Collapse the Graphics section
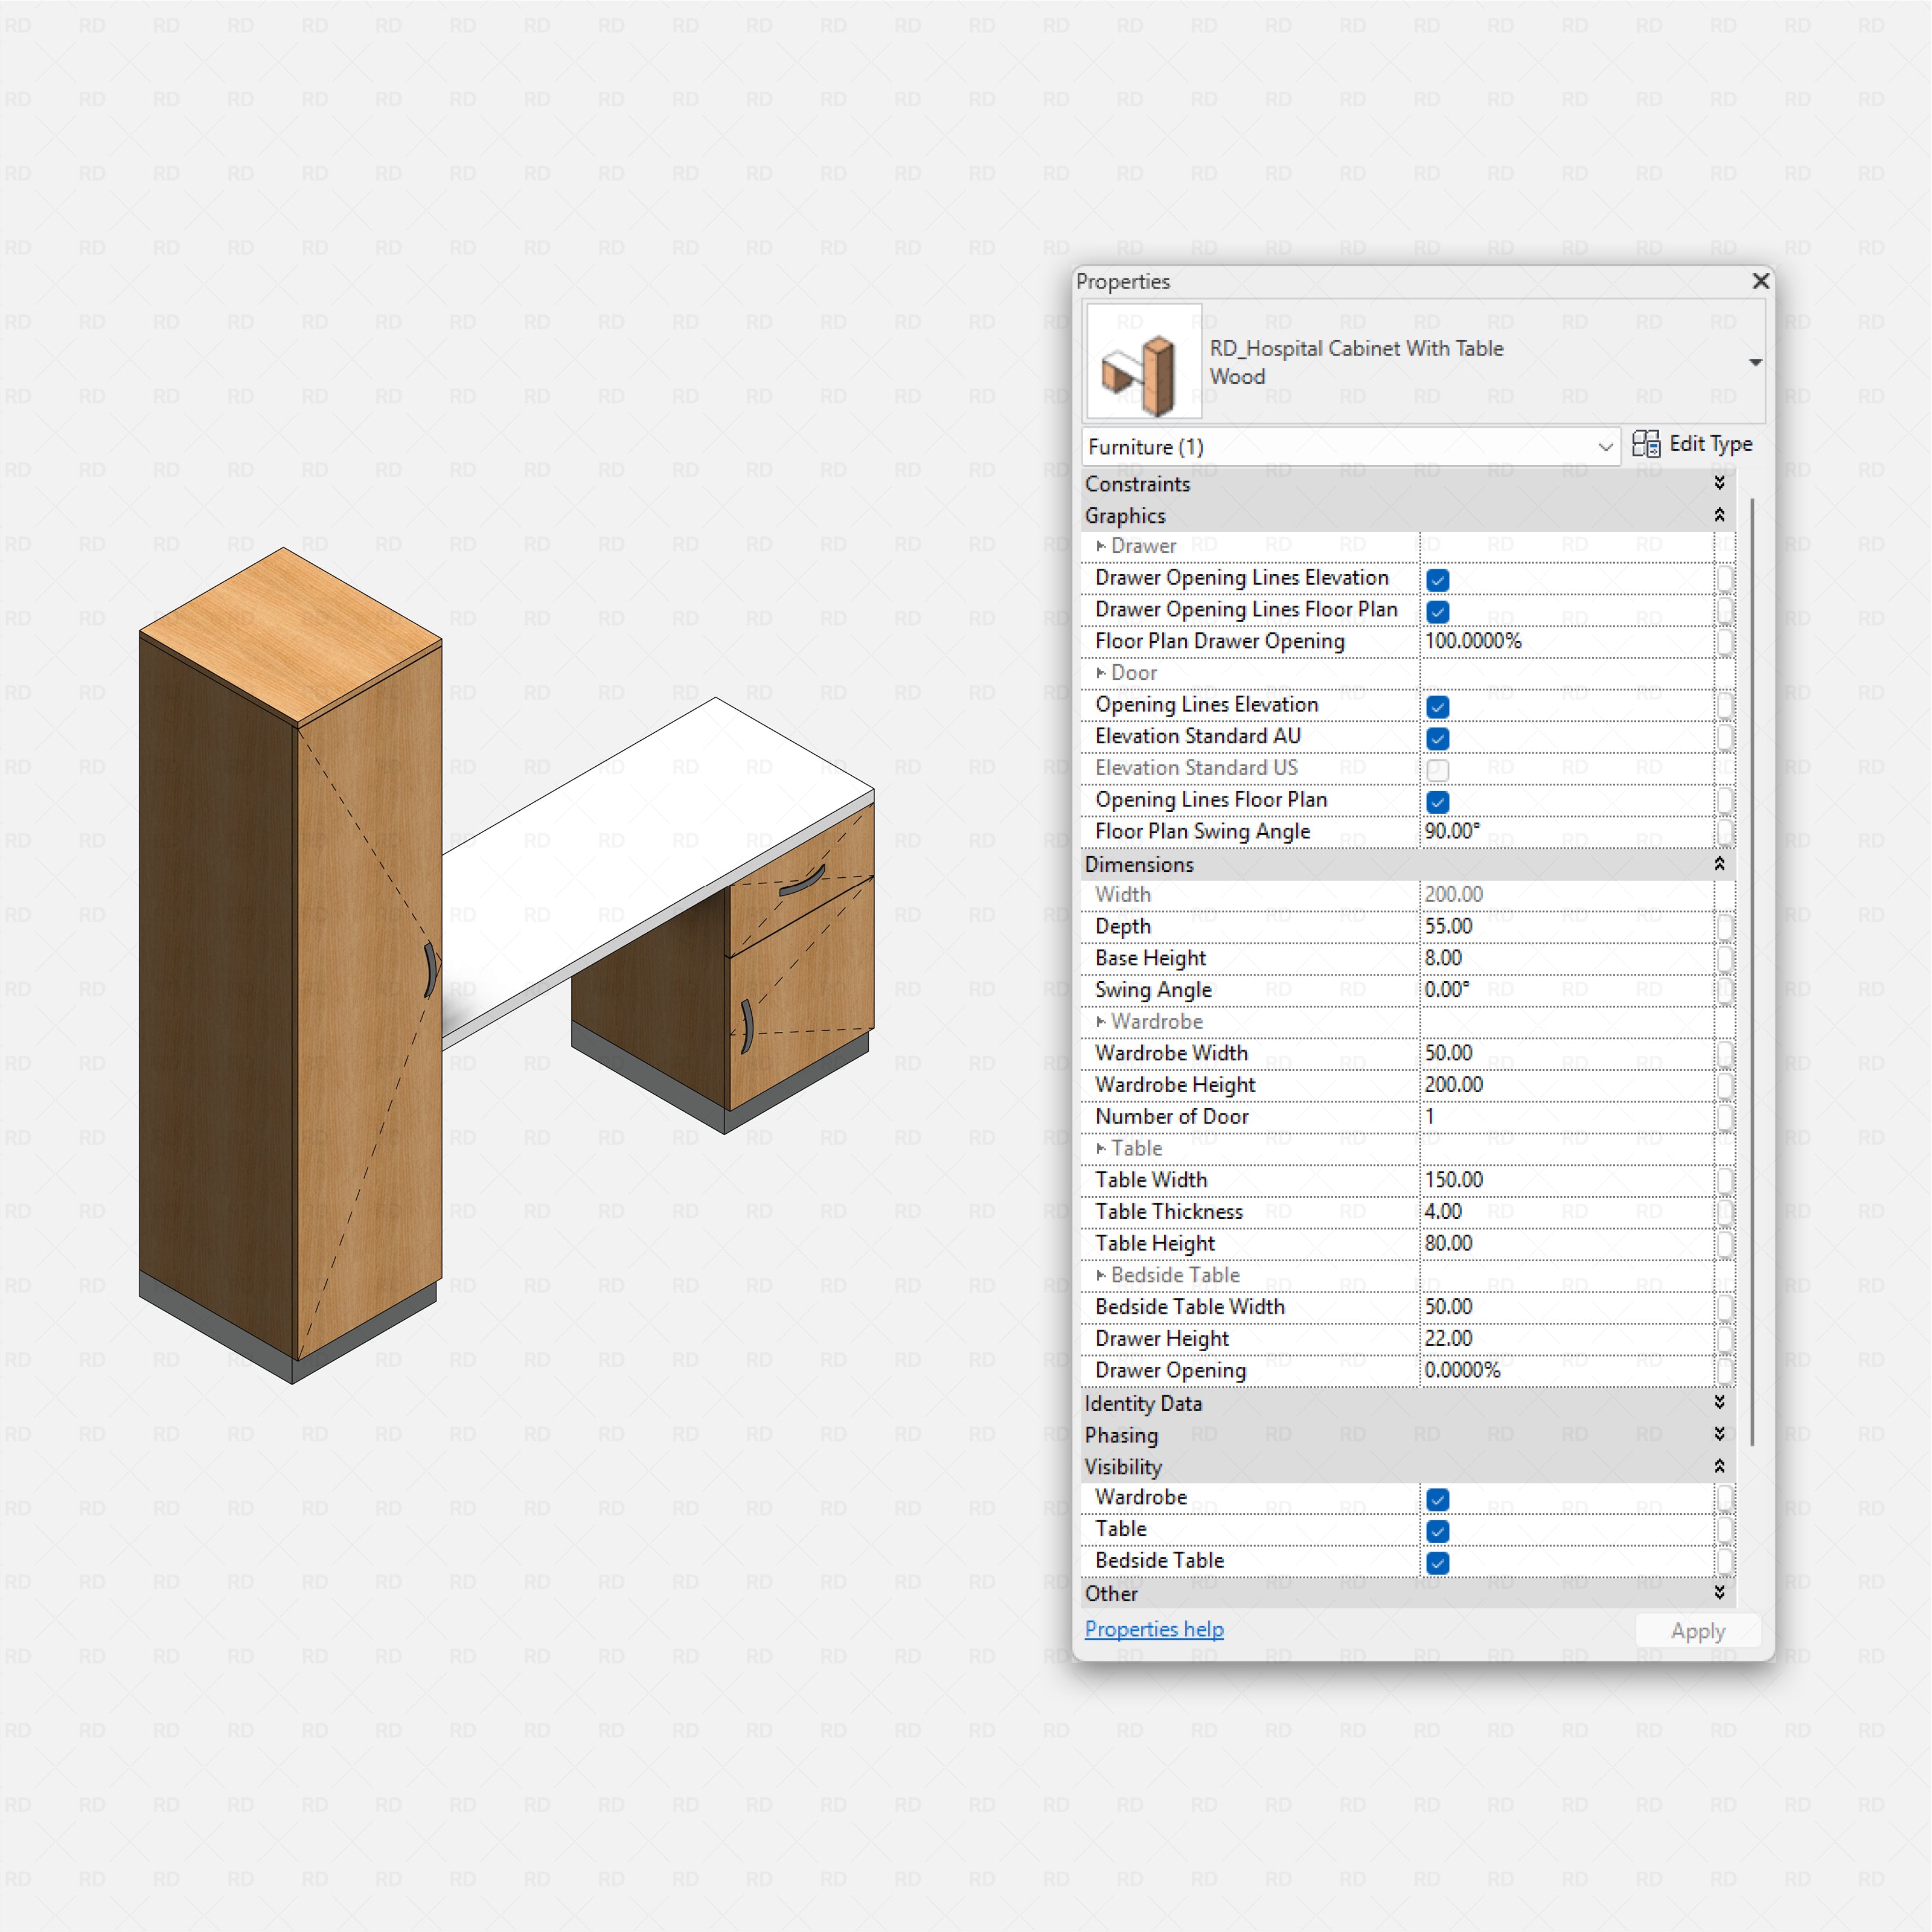This screenshot has height=1932, width=1932. (x=1719, y=515)
